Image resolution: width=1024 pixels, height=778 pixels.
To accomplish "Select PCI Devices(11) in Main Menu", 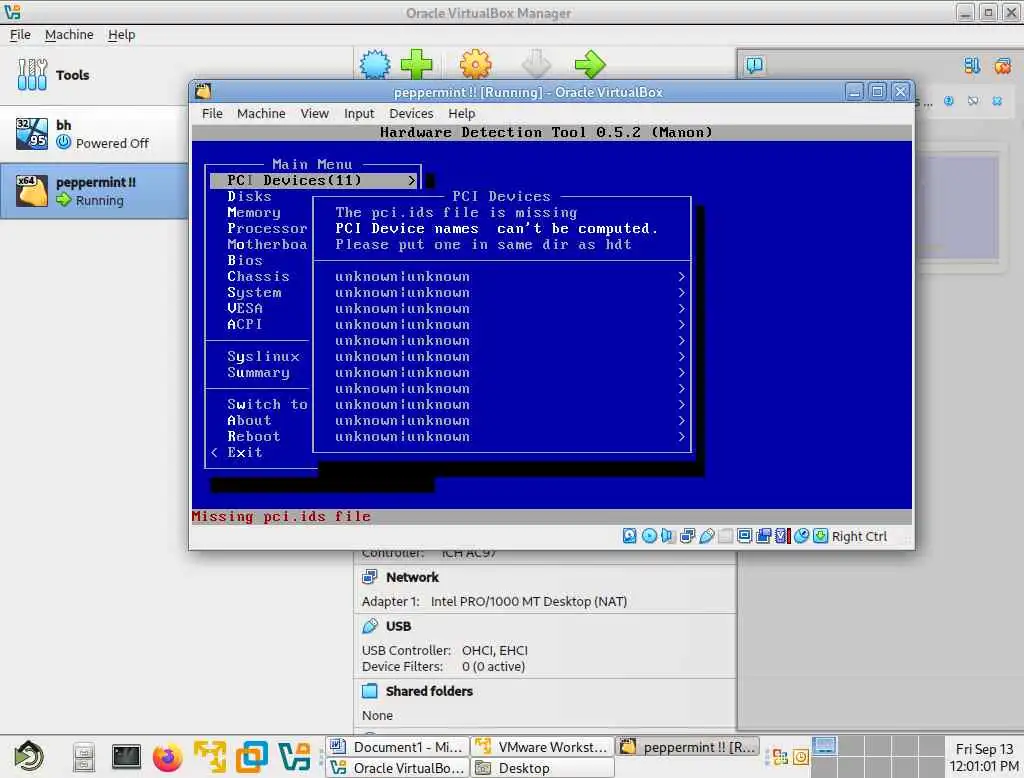I will coord(313,180).
